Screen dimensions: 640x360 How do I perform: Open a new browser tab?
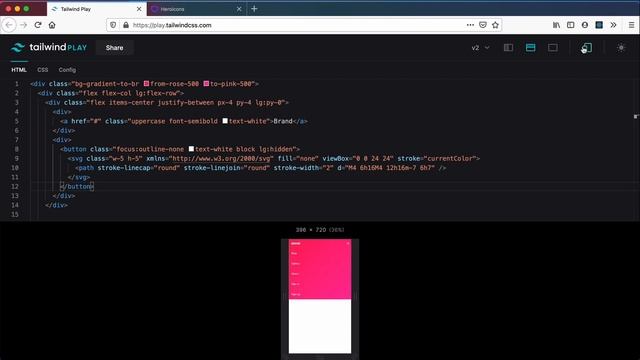click(x=254, y=9)
